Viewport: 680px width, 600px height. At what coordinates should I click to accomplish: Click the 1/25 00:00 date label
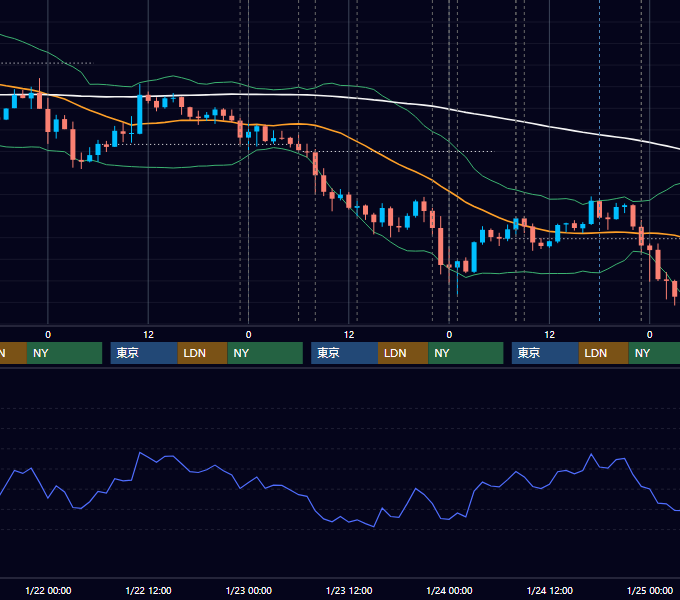tap(650, 590)
